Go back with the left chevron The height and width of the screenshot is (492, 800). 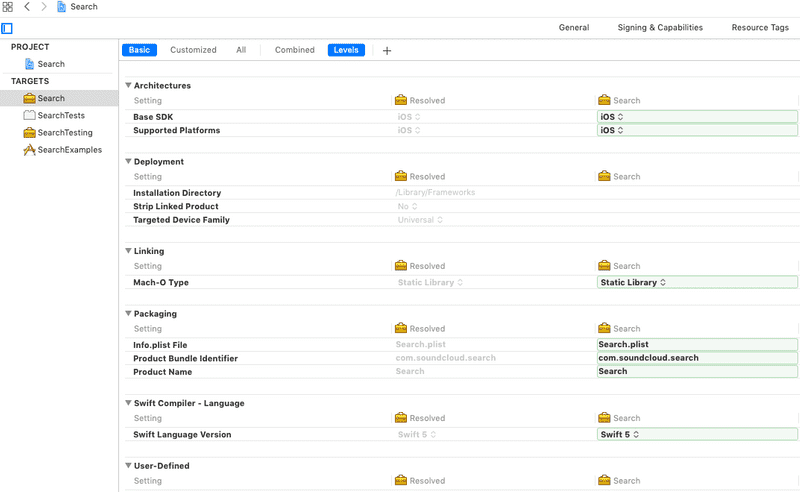click(x=27, y=7)
